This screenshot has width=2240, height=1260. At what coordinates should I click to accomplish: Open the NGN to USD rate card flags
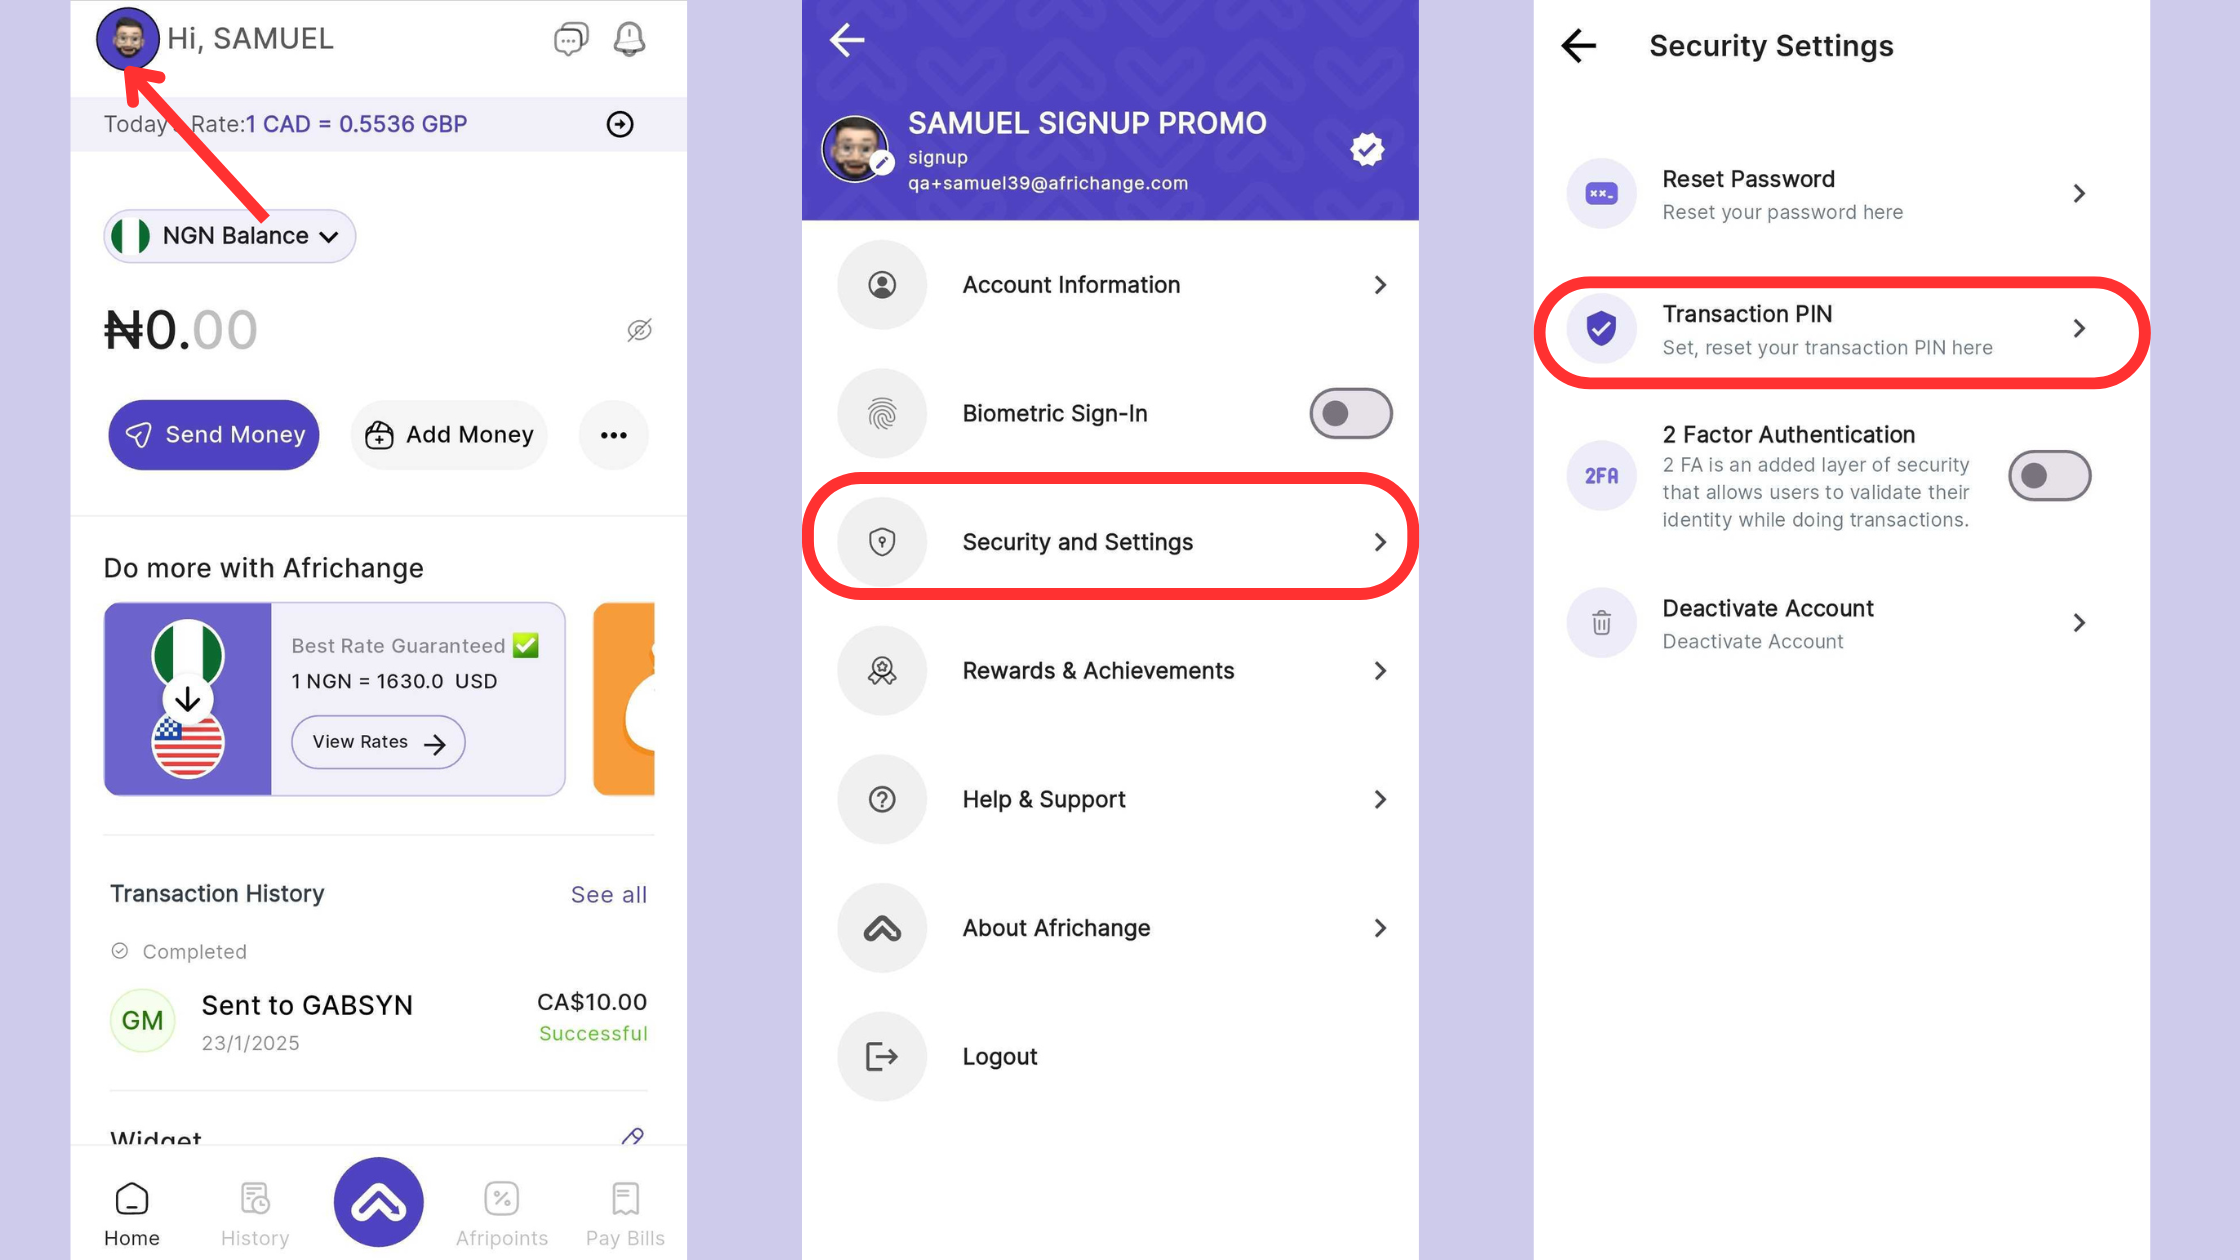click(188, 699)
